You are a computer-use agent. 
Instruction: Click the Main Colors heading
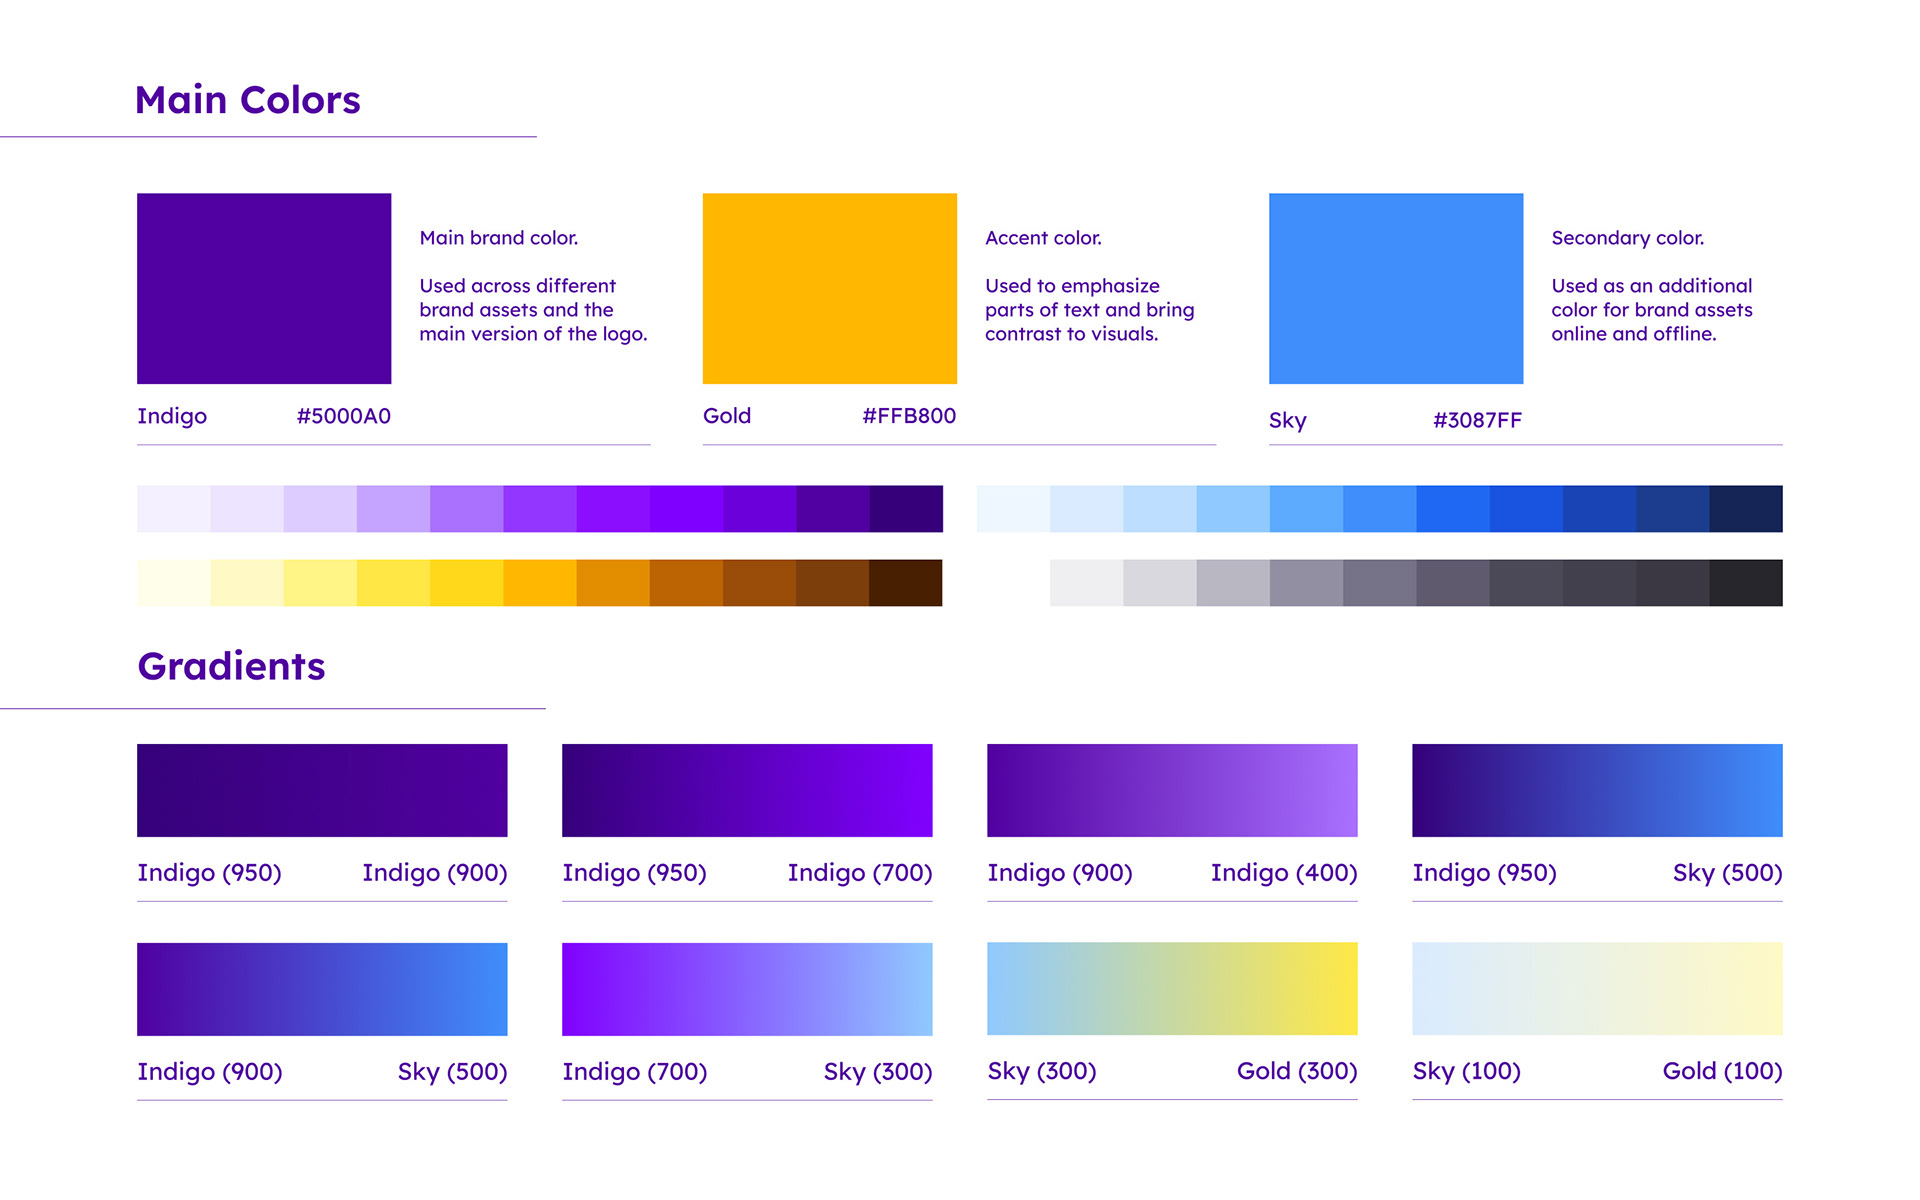pos(247,100)
